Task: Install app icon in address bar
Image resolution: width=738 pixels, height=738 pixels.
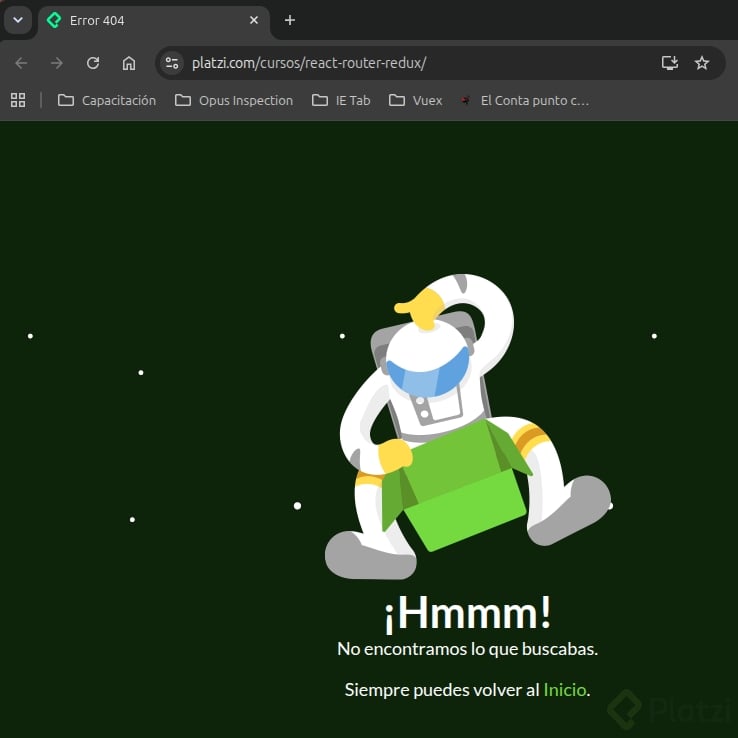Action: [x=669, y=63]
